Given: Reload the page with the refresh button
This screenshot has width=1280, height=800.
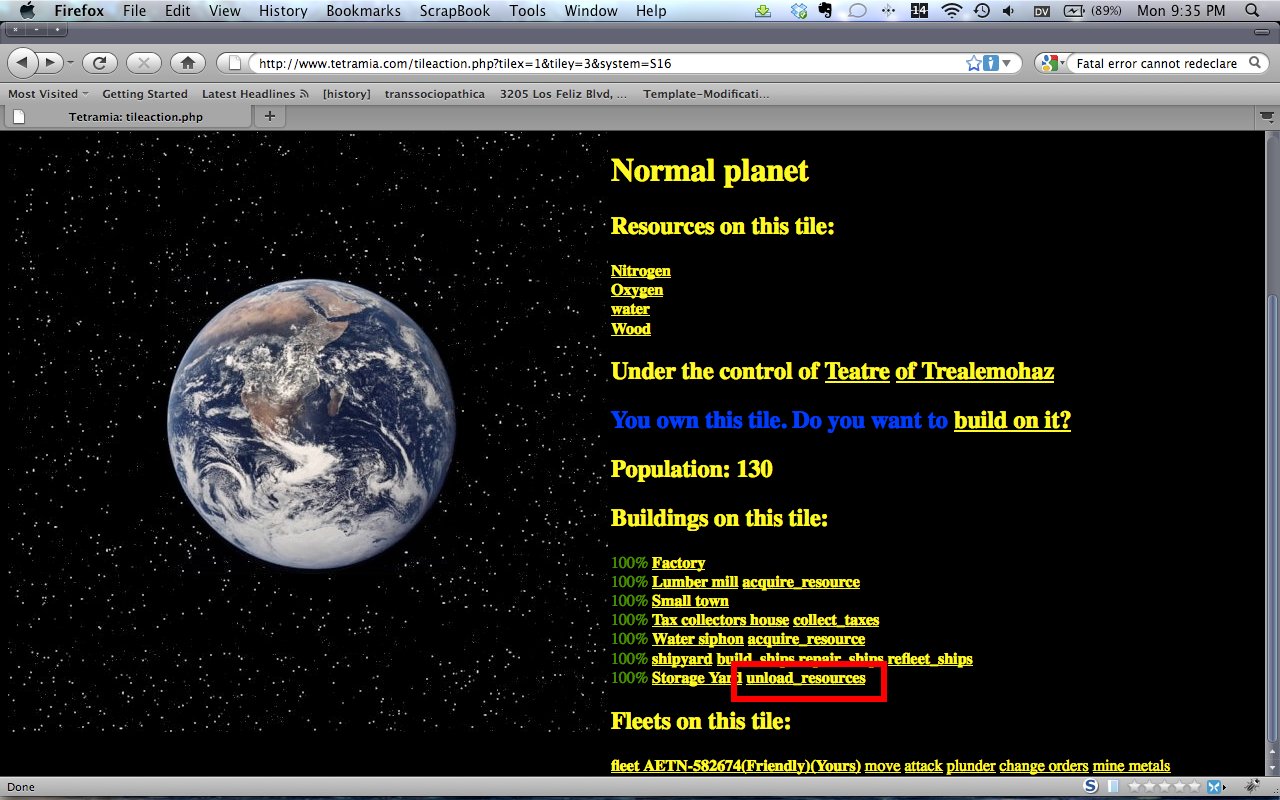Looking at the screenshot, I should [100, 63].
